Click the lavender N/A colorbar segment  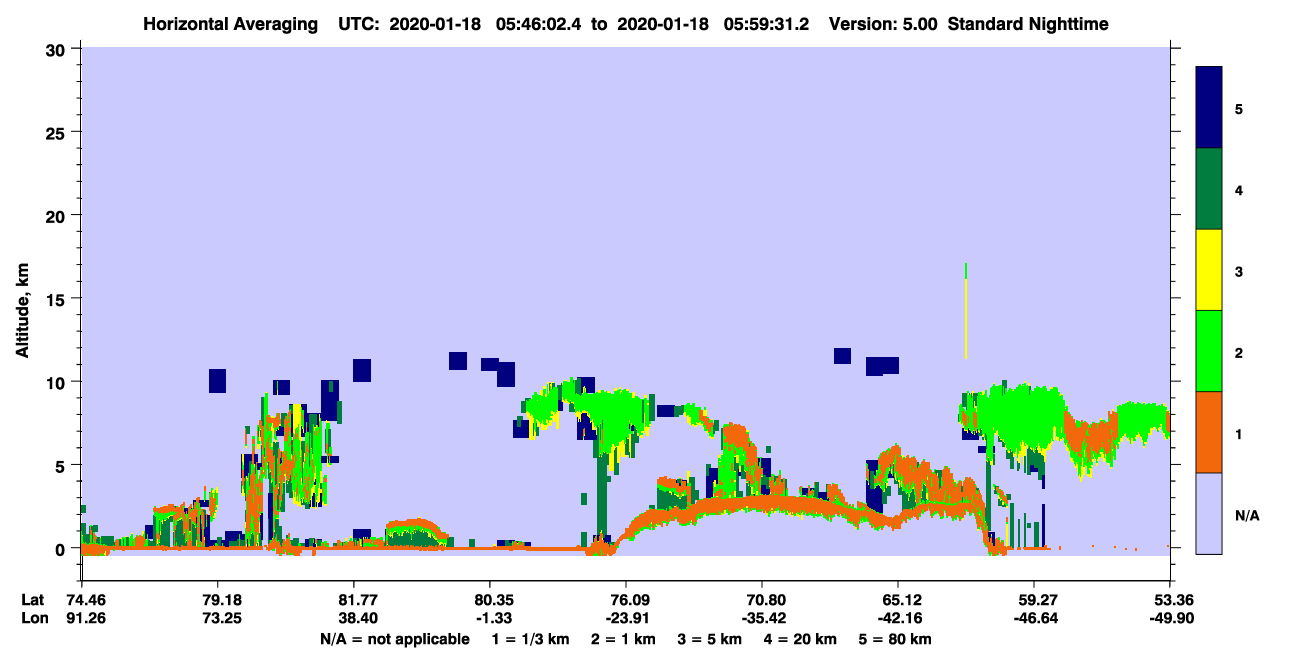click(x=1209, y=513)
